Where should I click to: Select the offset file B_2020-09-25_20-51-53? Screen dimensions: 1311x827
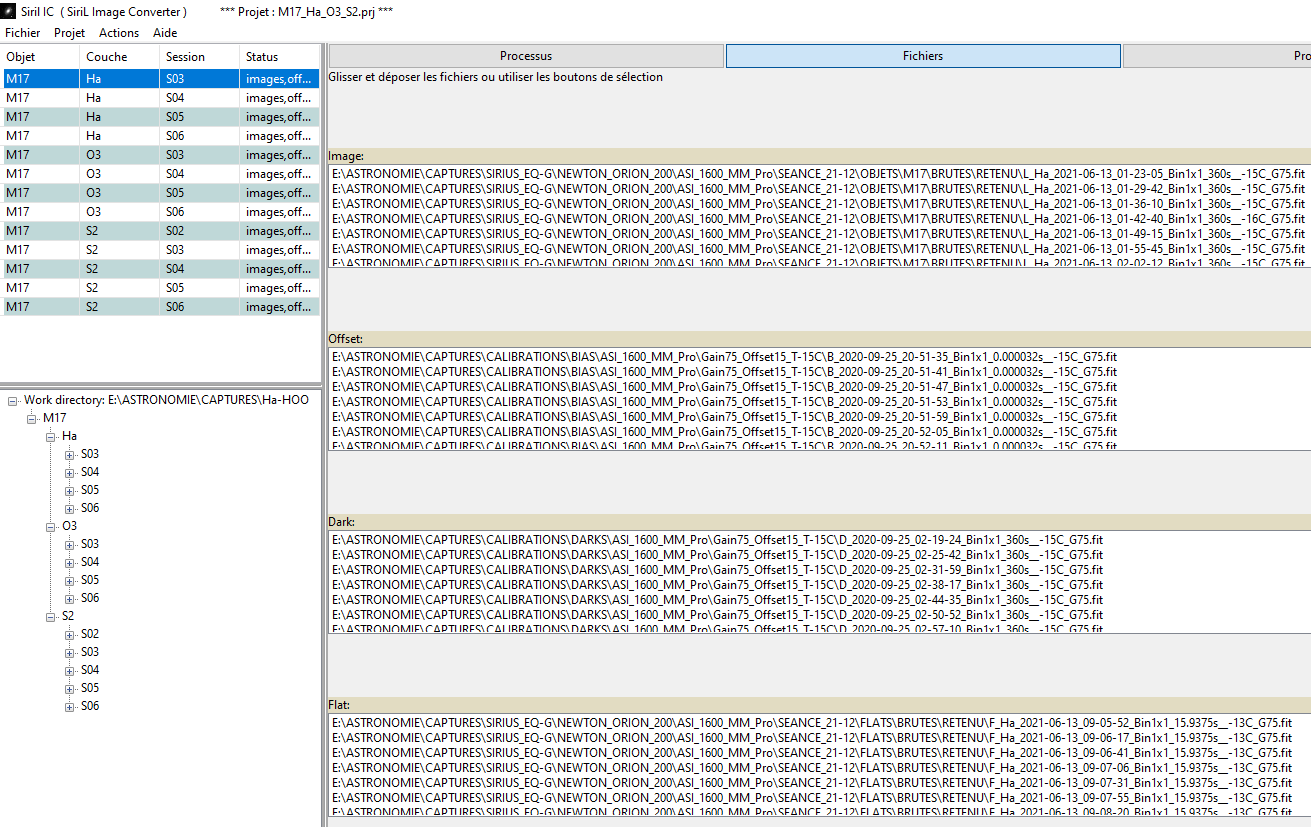tap(724, 402)
